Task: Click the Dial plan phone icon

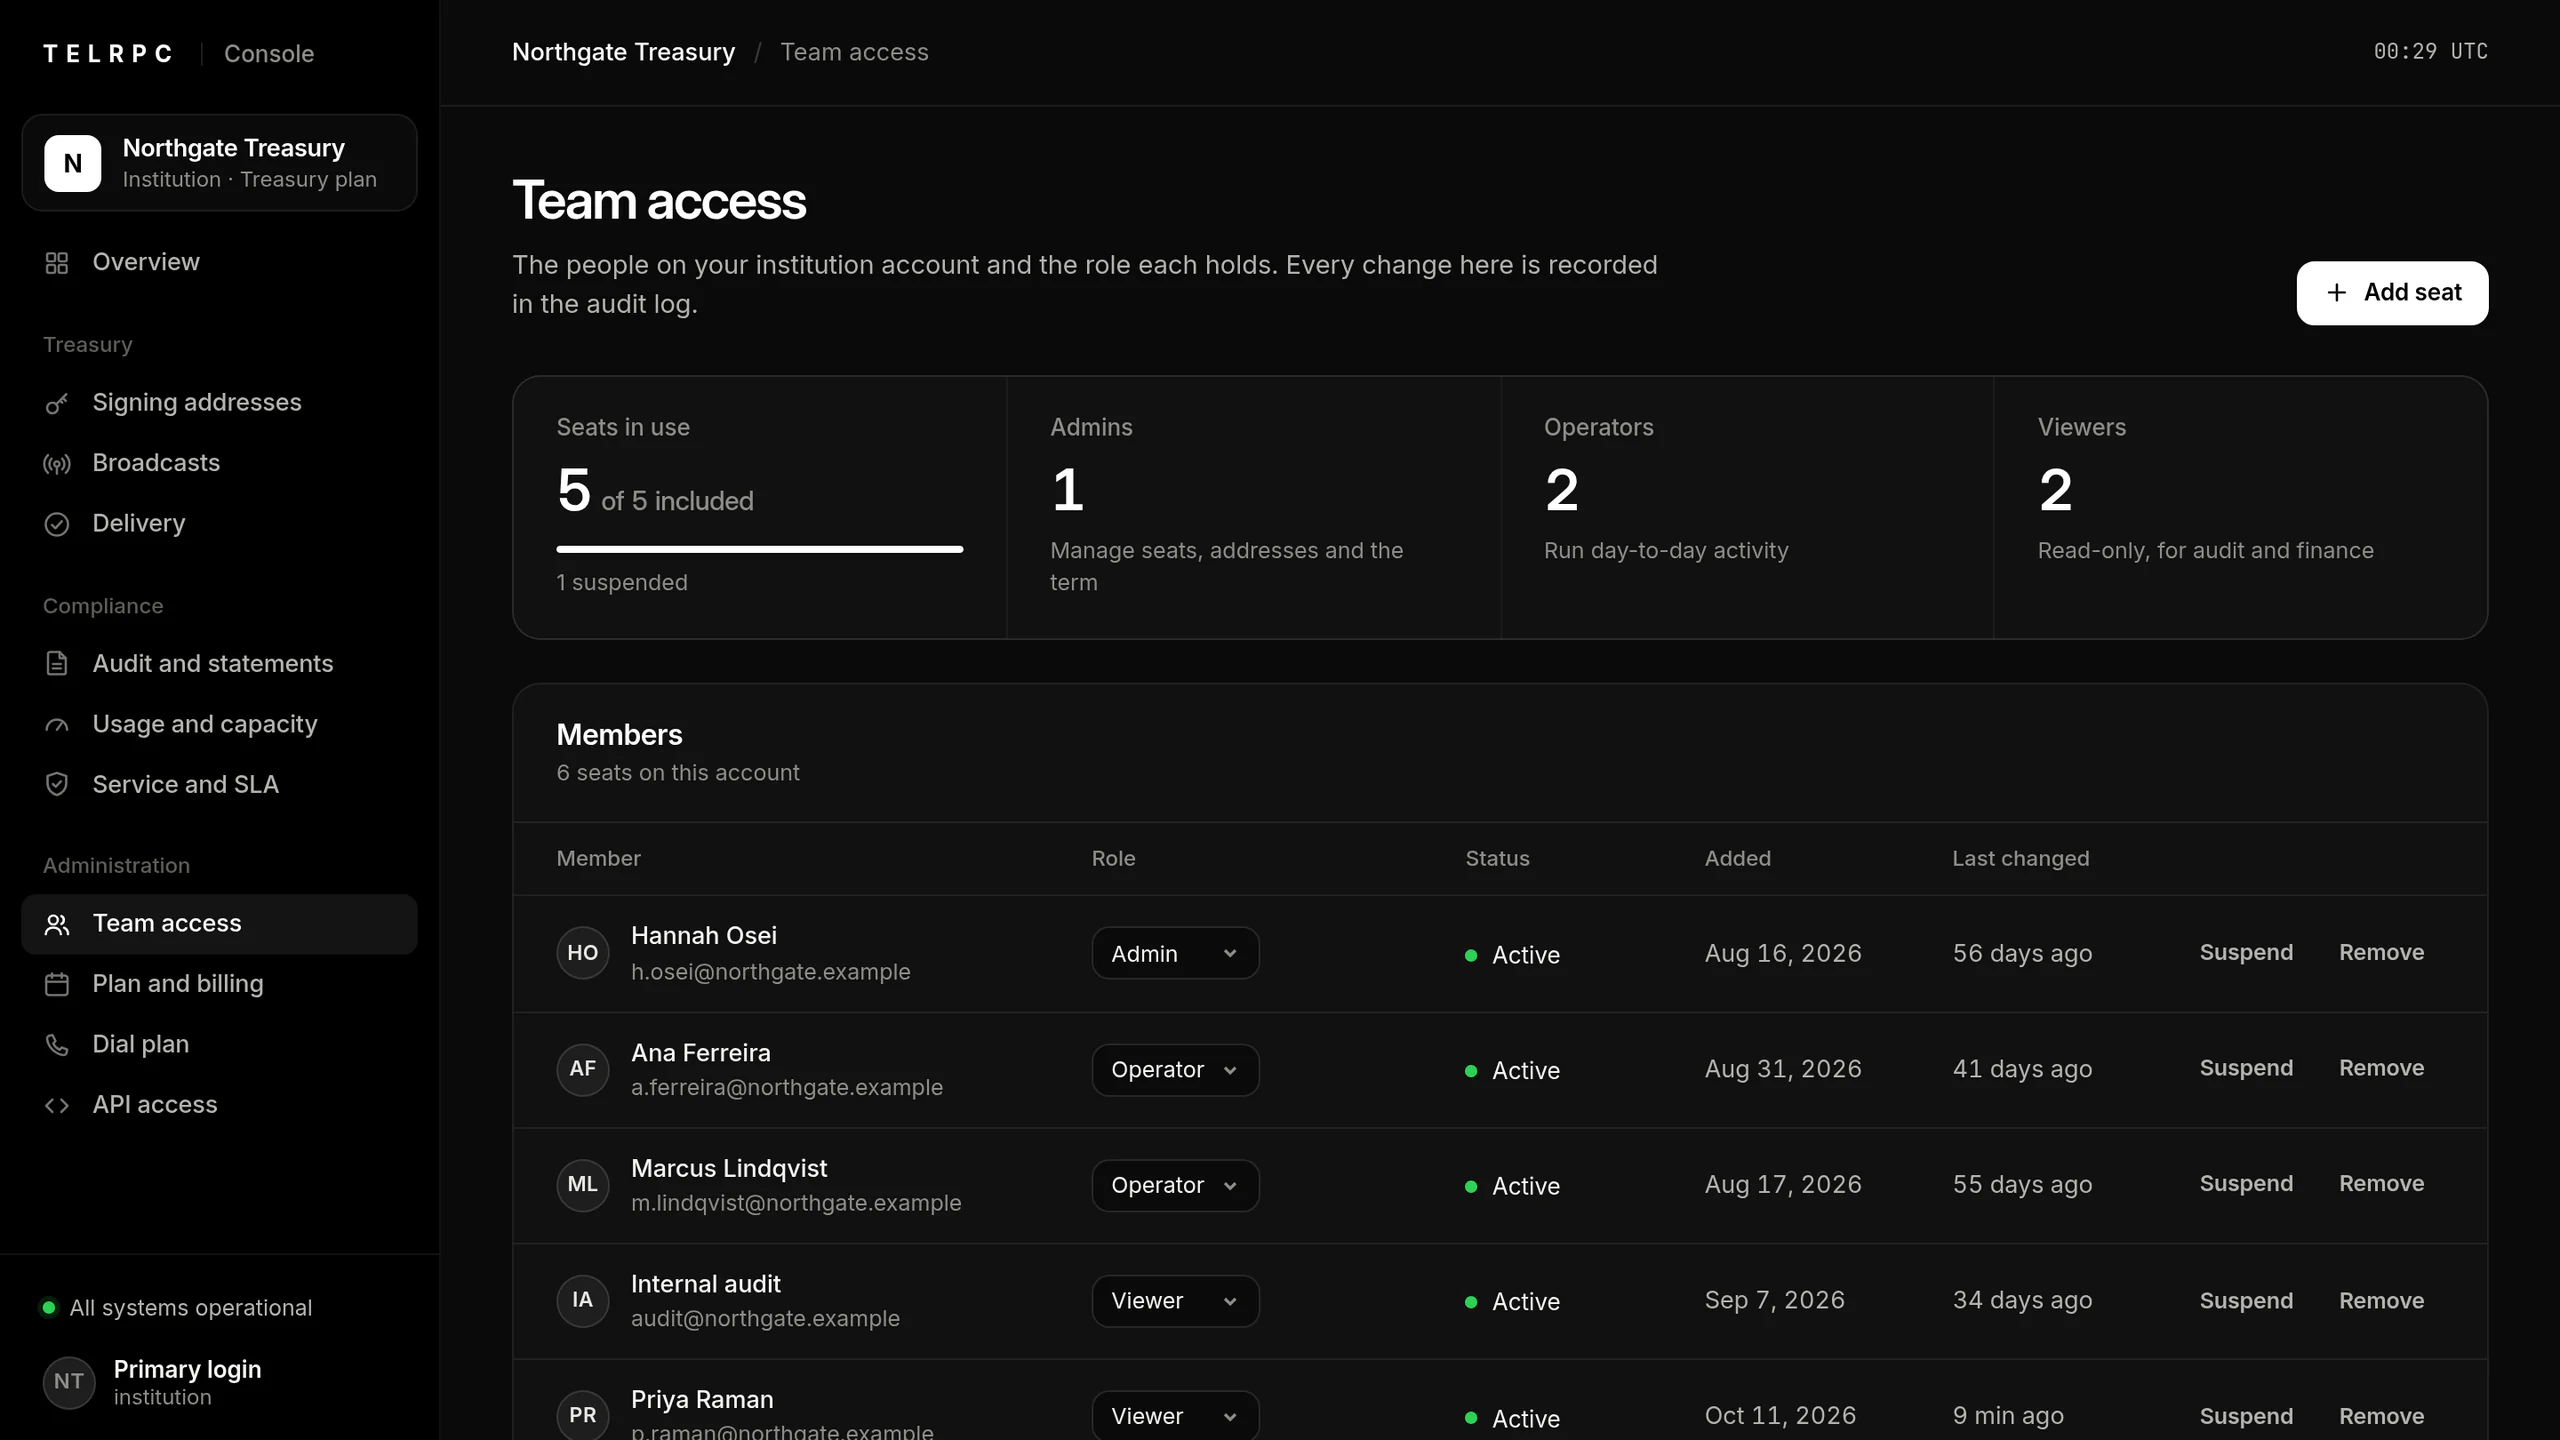Action: coord(57,1045)
